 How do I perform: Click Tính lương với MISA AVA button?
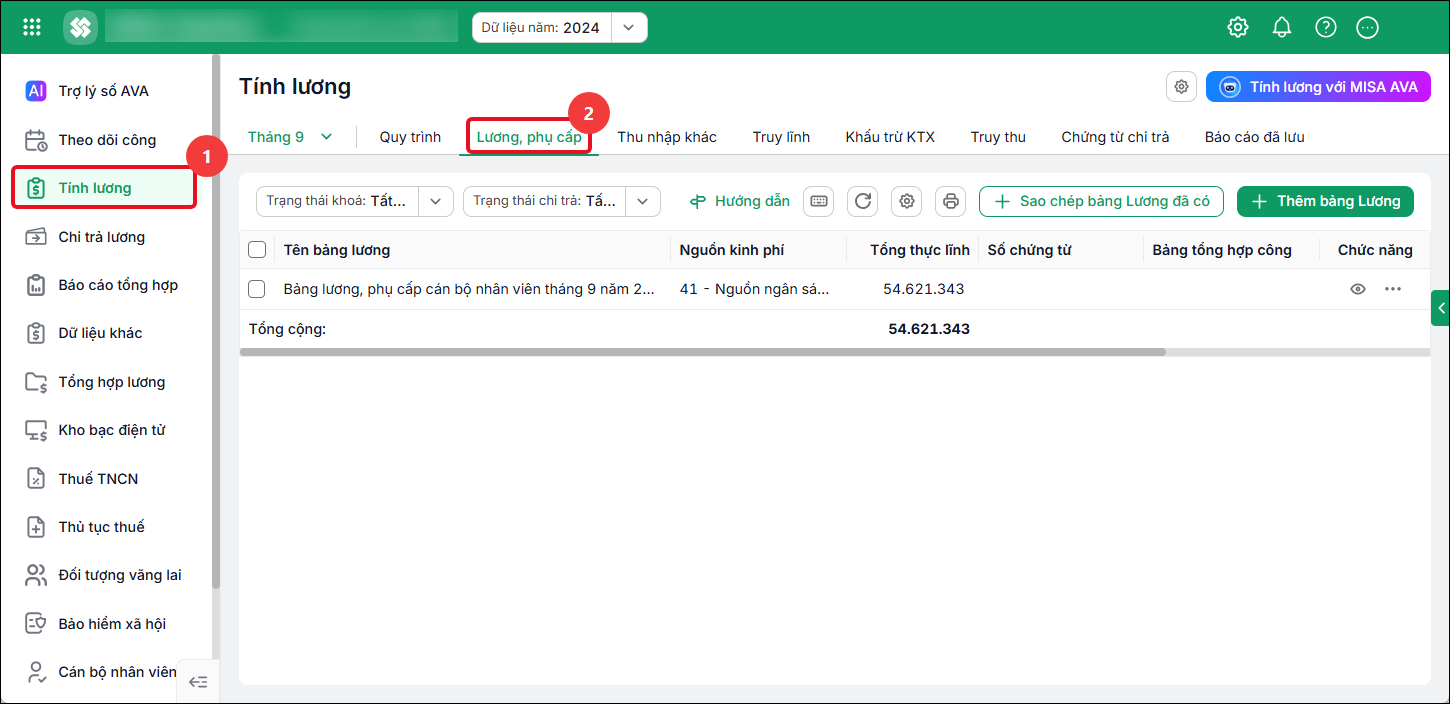click(1318, 87)
